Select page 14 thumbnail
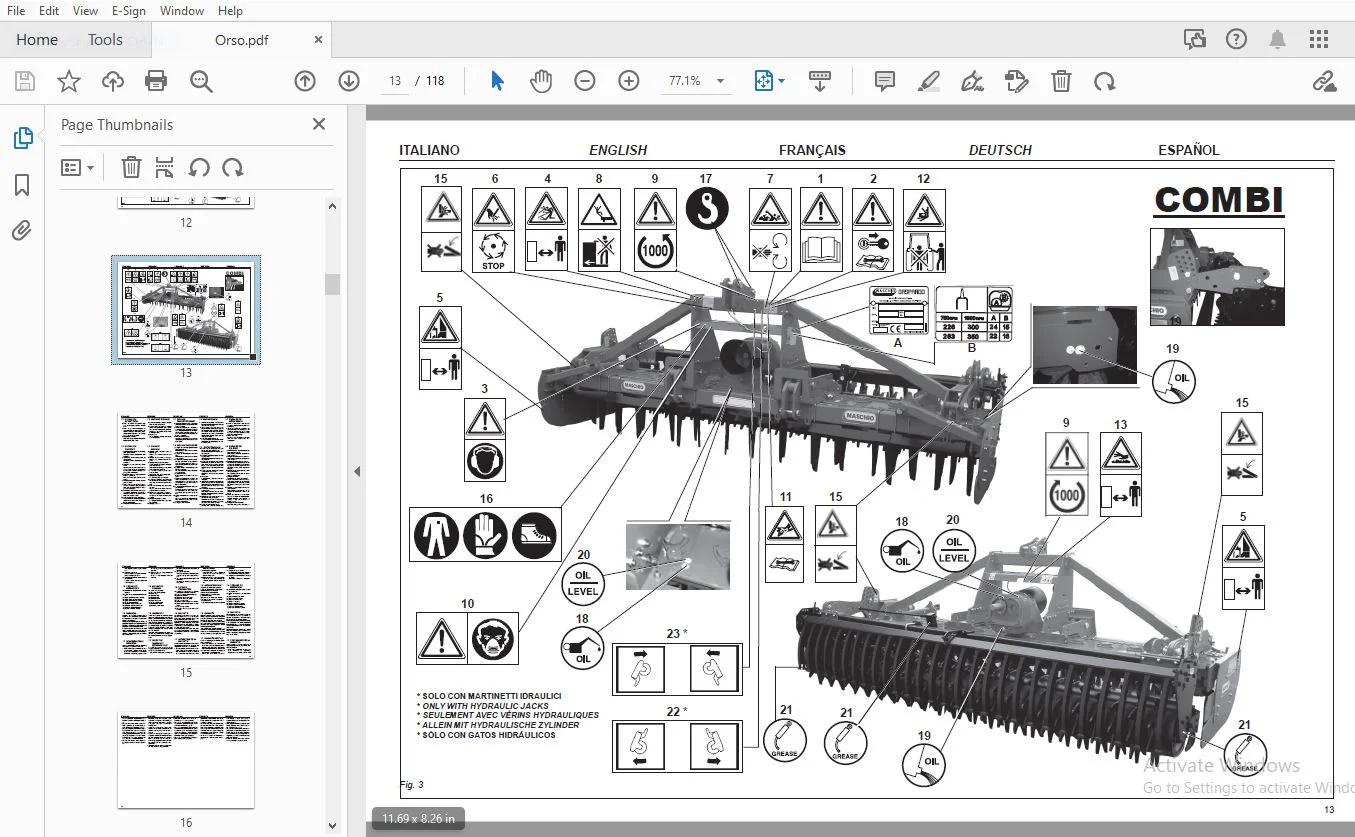Image resolution: width=1355 pixels, height=837 pixels. tap(186, 460)
